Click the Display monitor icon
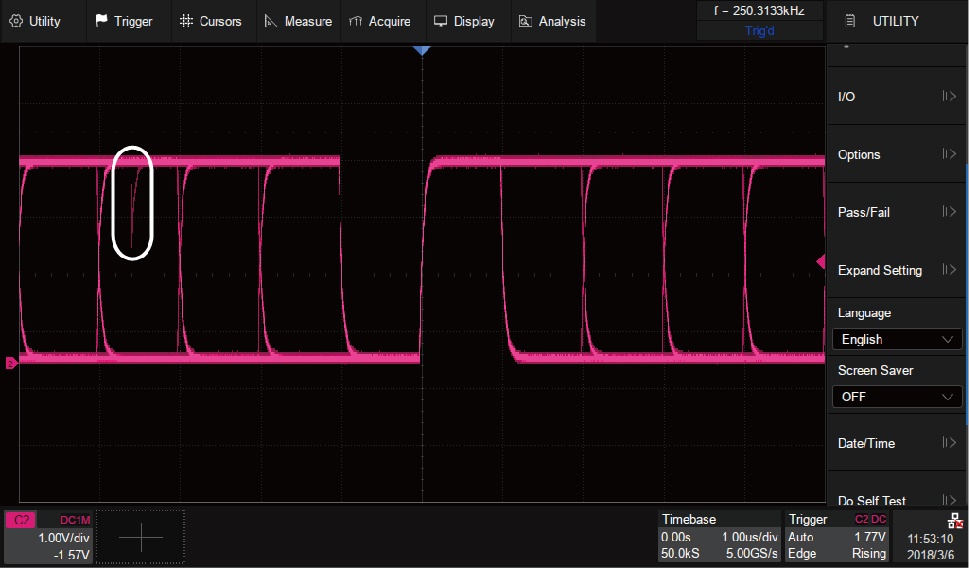Viewport: 969px width, 568px height. click(440, 21)
